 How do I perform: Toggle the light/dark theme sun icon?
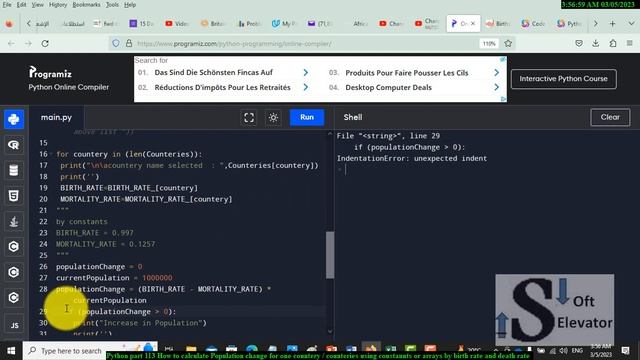point(273,118)
